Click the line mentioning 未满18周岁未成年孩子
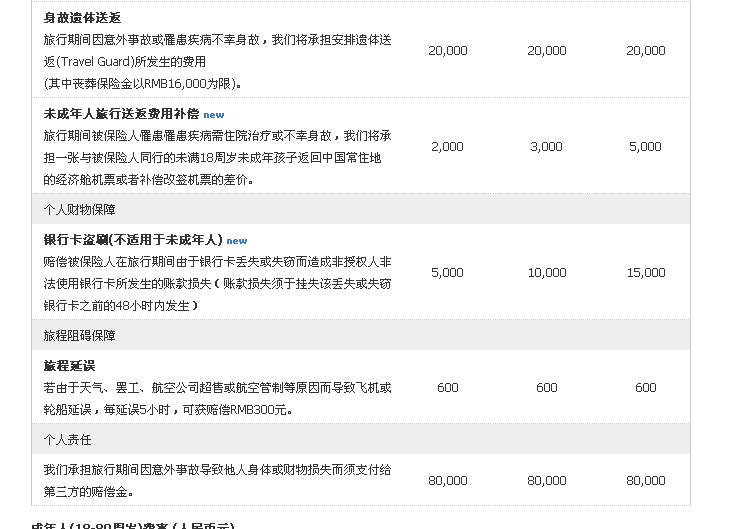The image size is (744, 529). click(213, 158)
